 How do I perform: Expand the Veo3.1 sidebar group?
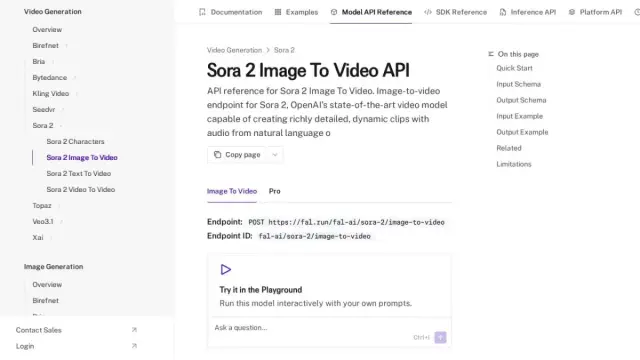pos(61,221)
